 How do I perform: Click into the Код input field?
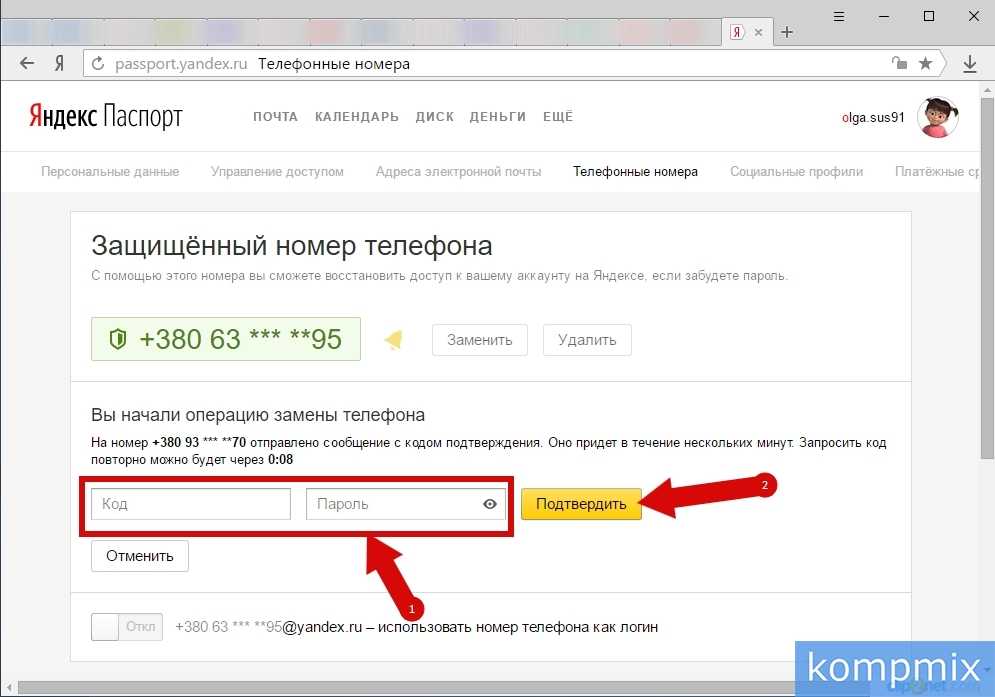(x=190, y=504)
